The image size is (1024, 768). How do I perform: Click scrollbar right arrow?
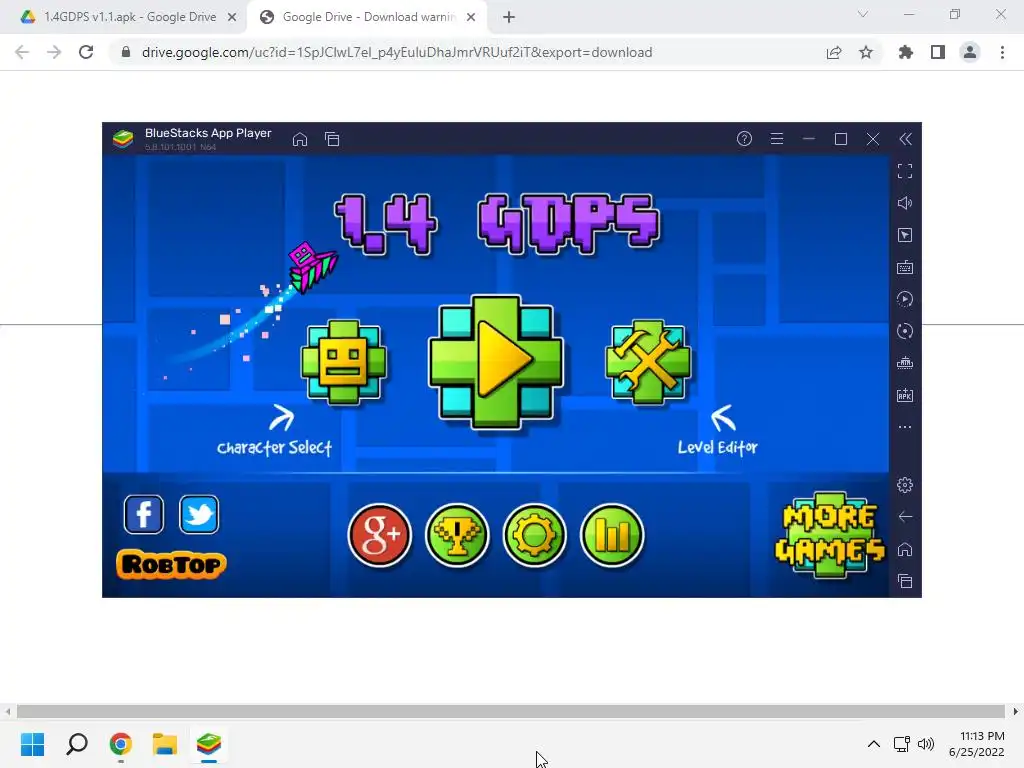tap(1016, 711)
